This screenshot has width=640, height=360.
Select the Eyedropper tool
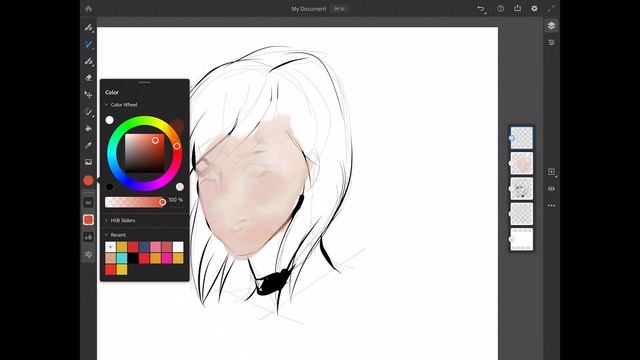89,145
